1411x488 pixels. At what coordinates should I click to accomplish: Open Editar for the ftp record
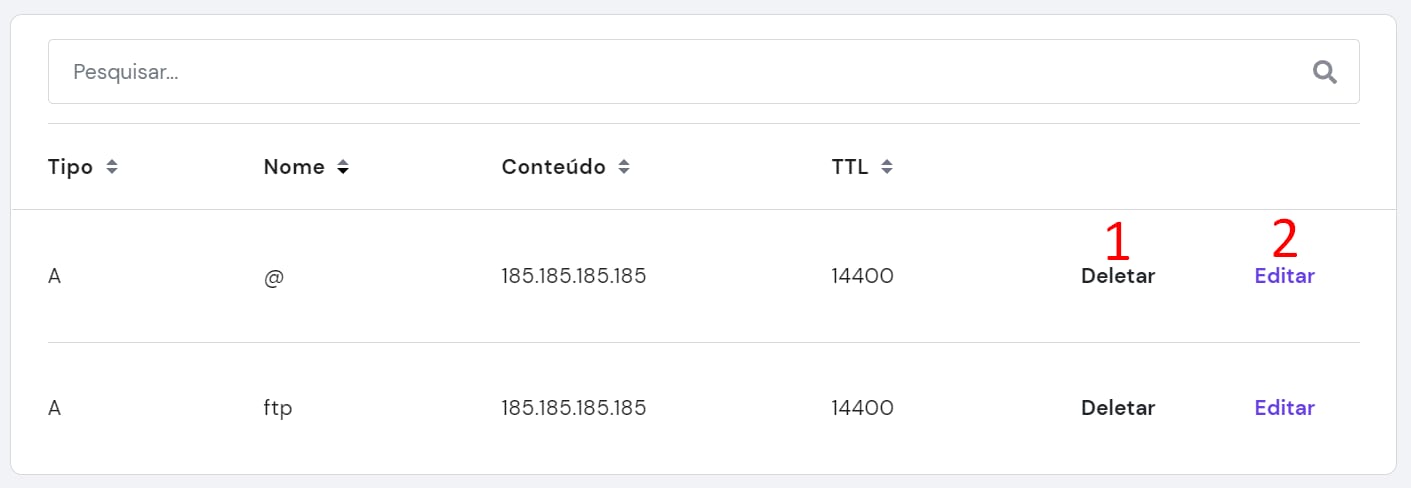(x=1284, y=408)
